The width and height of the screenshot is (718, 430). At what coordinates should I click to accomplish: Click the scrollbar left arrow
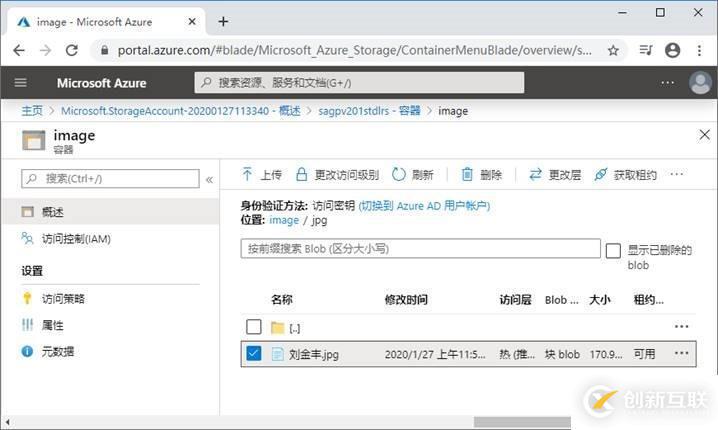[7, 422]
